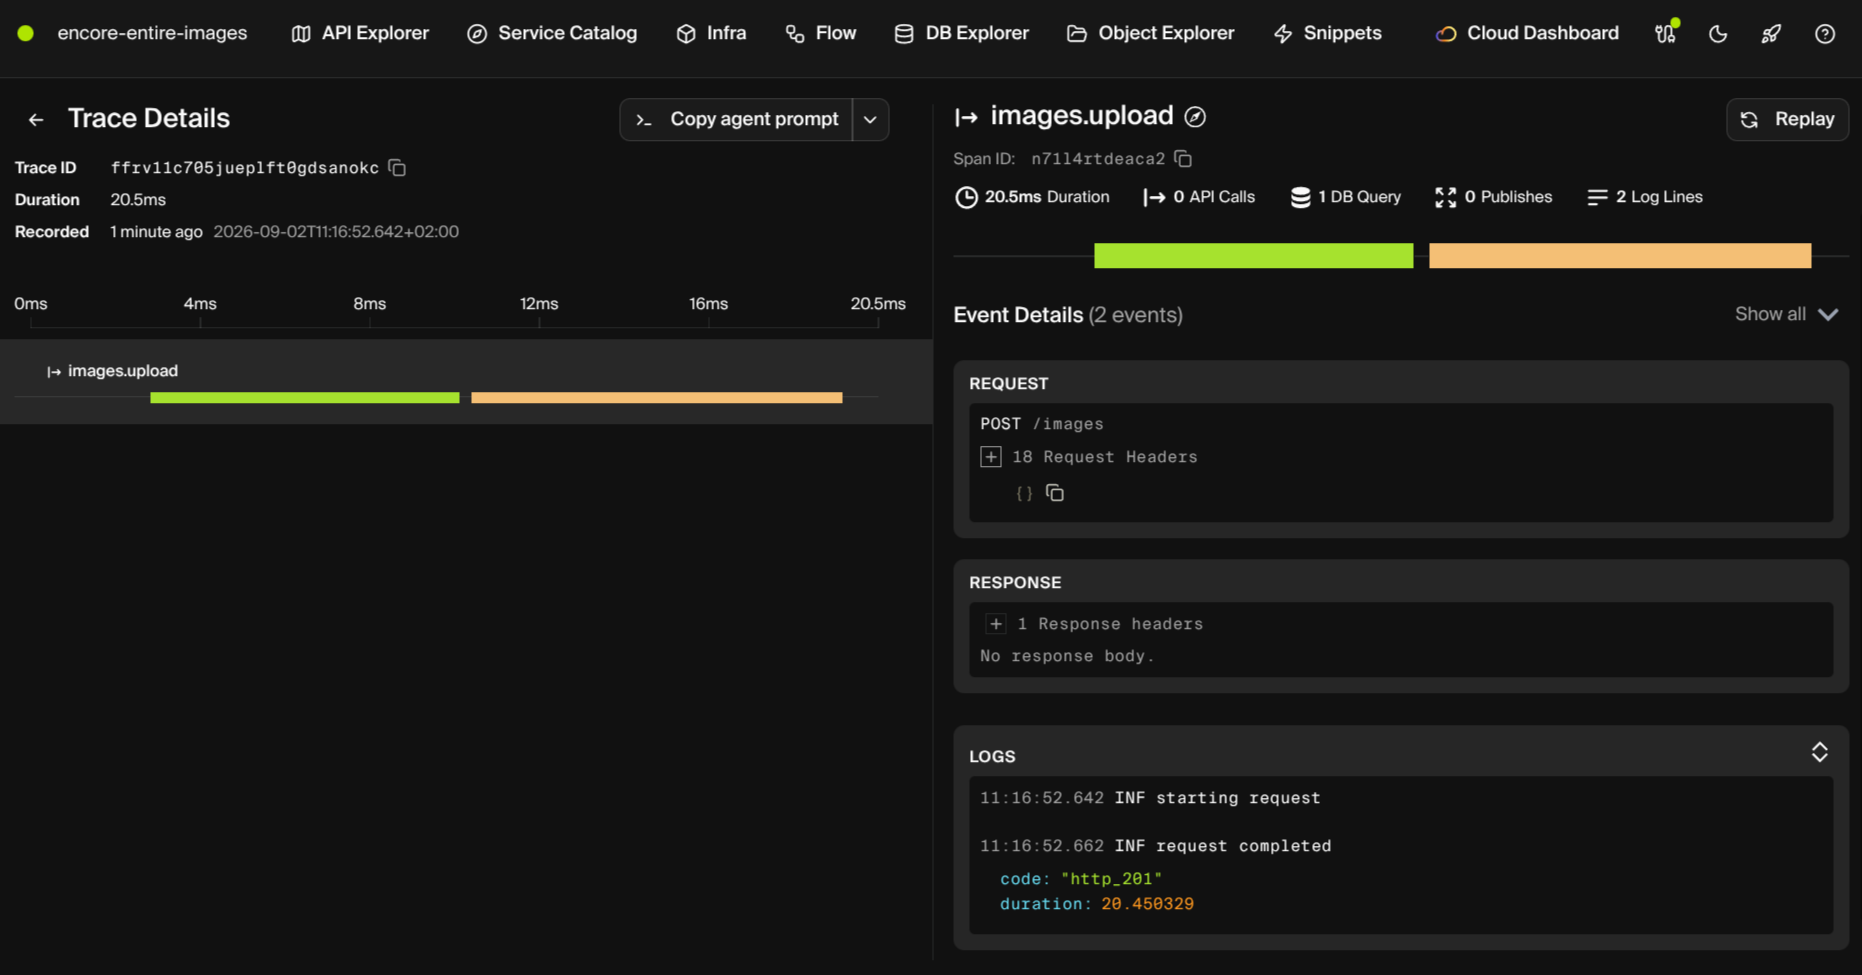
Task: Click the rocket deploy icon
Action: coord(1771,34)
